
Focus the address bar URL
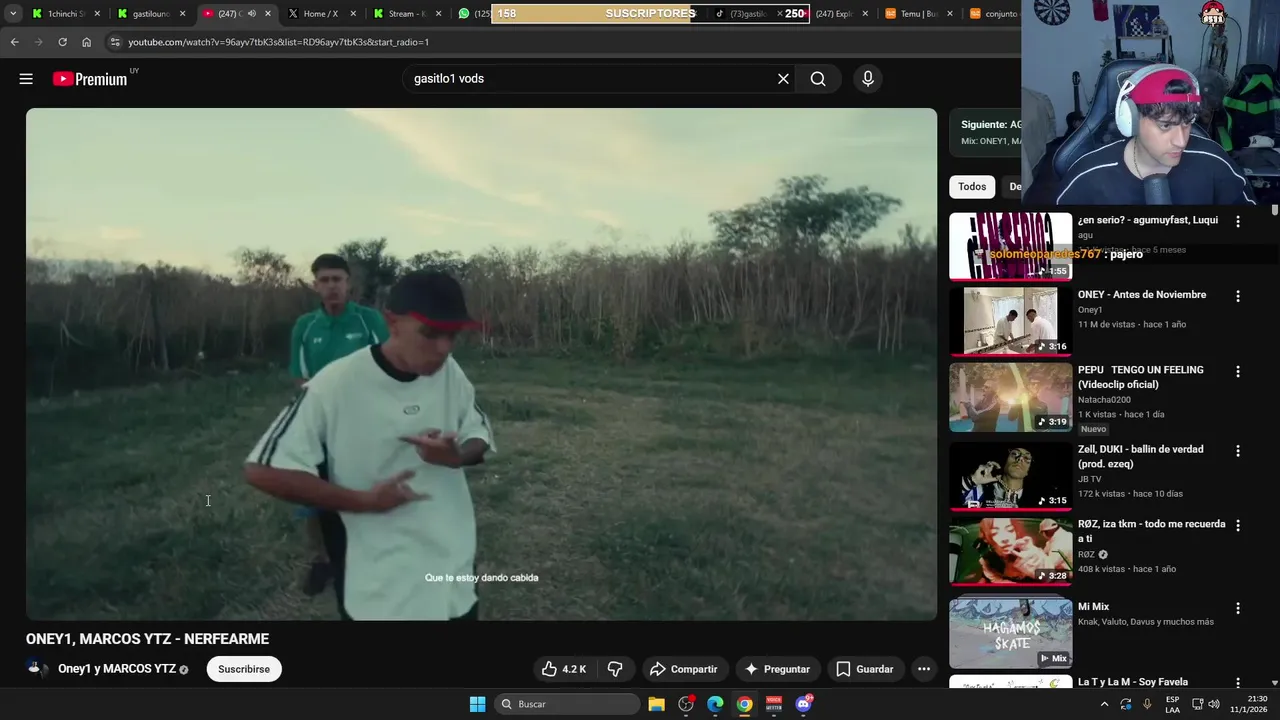pos(278,42)
